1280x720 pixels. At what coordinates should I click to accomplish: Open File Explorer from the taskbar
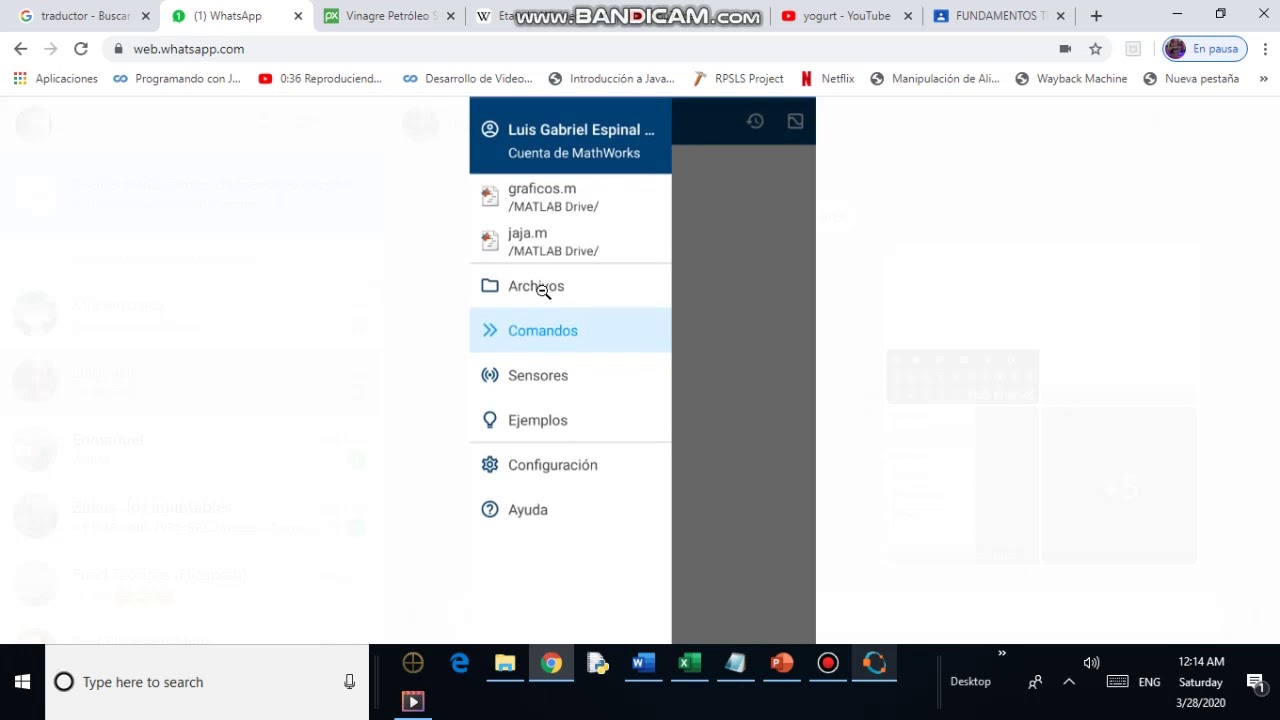[505, 663]
